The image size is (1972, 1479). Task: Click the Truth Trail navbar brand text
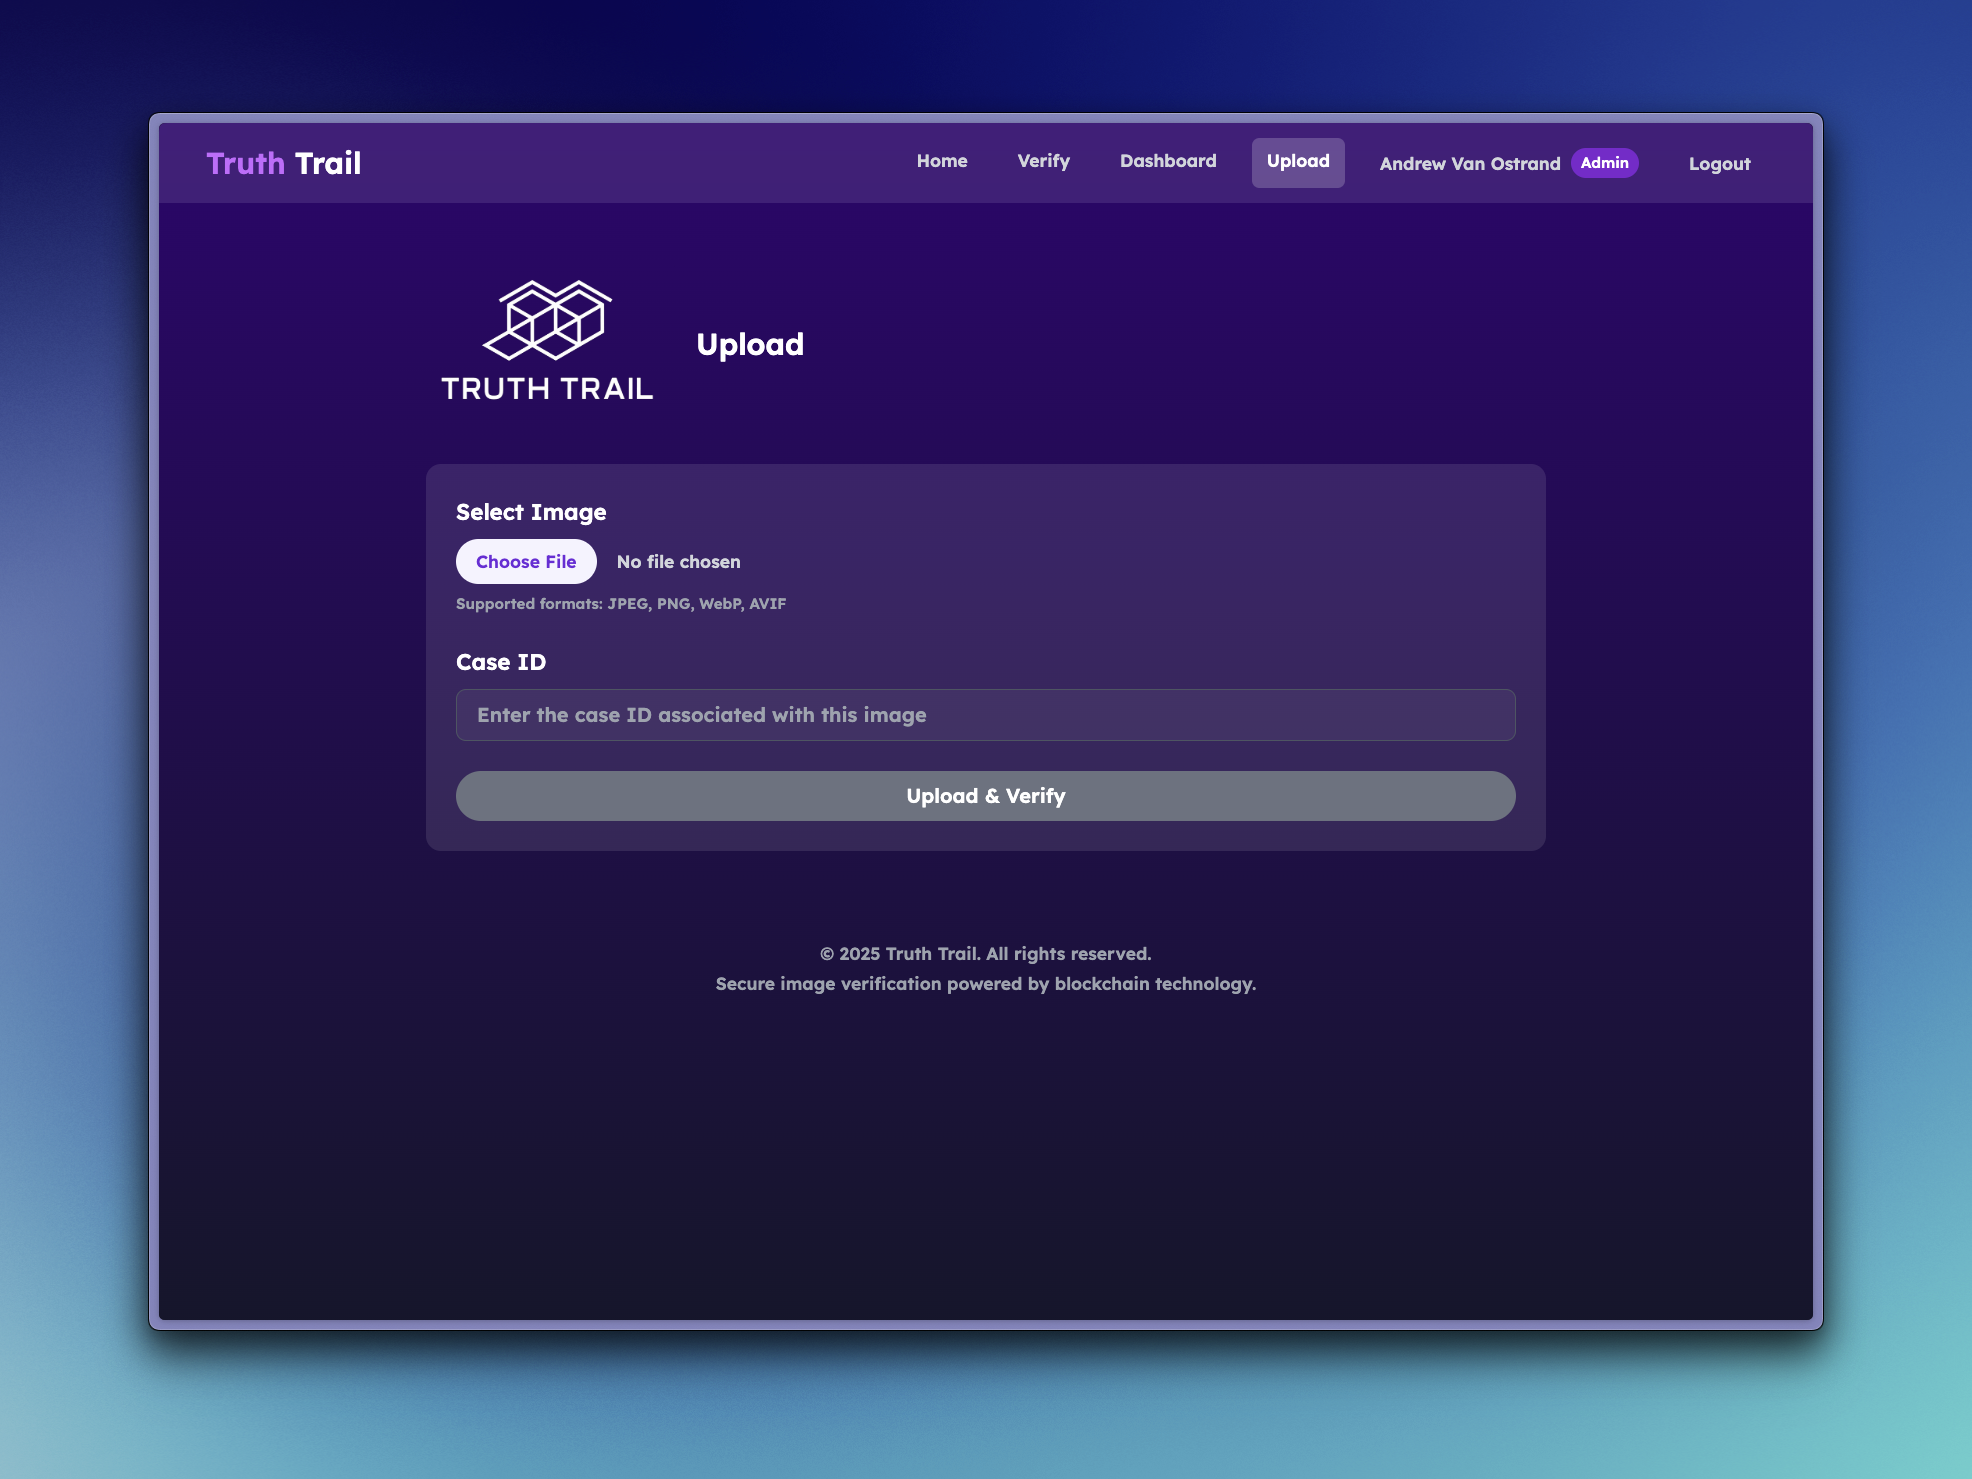pos(283,163)
